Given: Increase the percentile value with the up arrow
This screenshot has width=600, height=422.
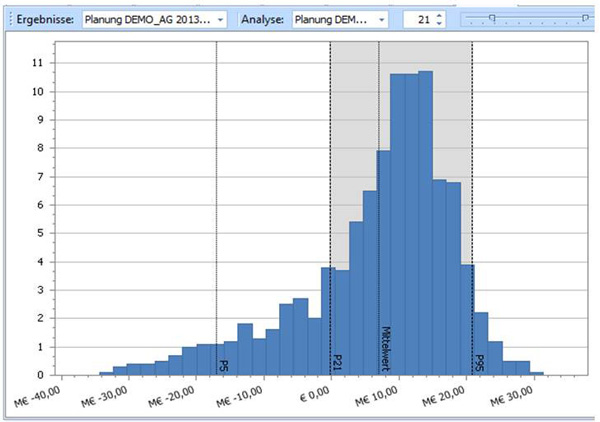Looking at the screenshot, I should pos(440,15).
